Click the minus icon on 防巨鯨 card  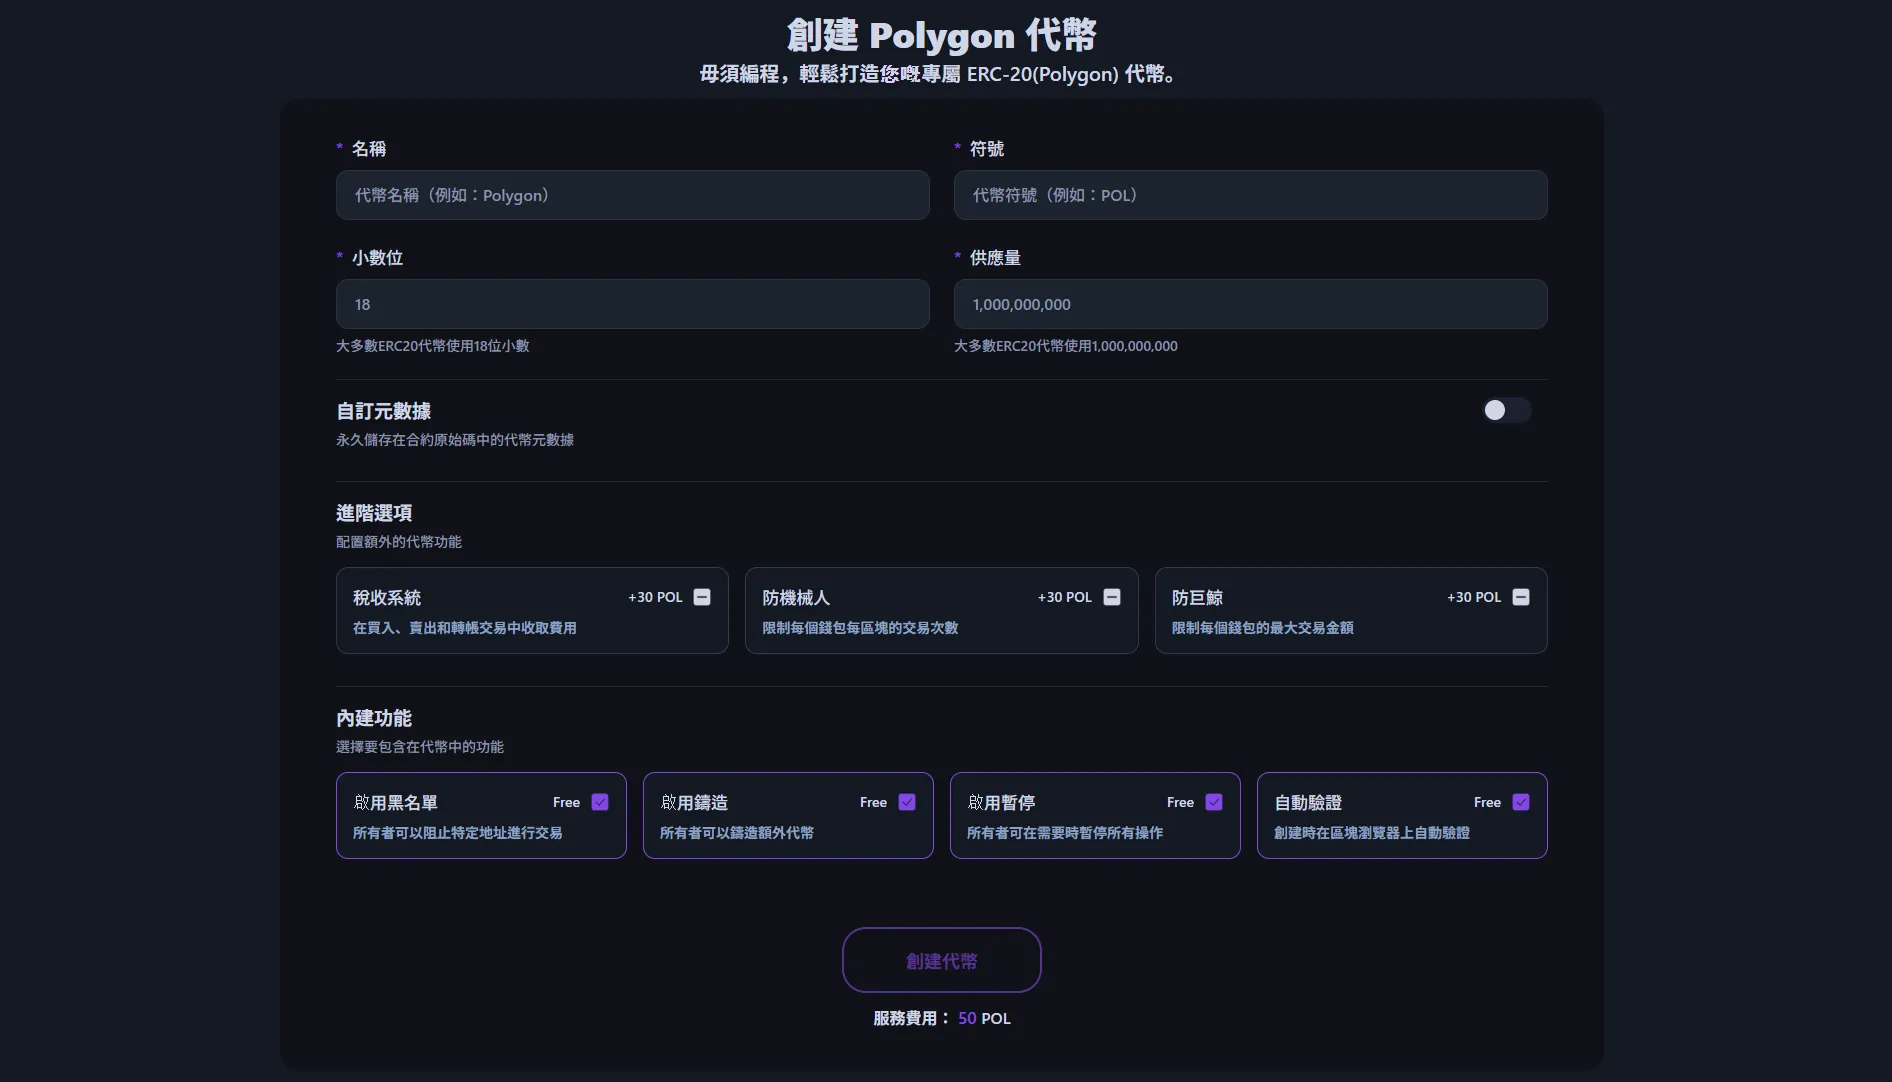1520,597
